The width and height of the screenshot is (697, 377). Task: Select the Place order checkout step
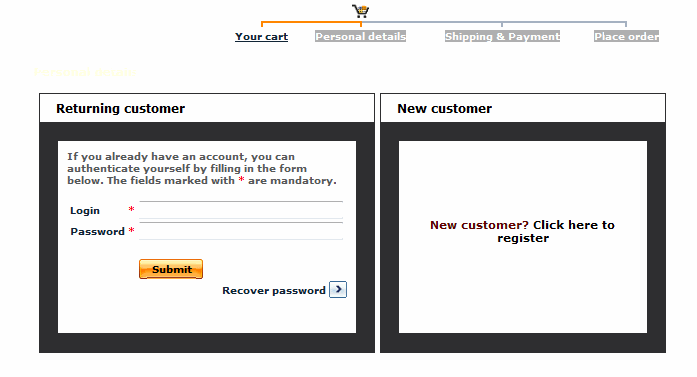coord(626,36)
